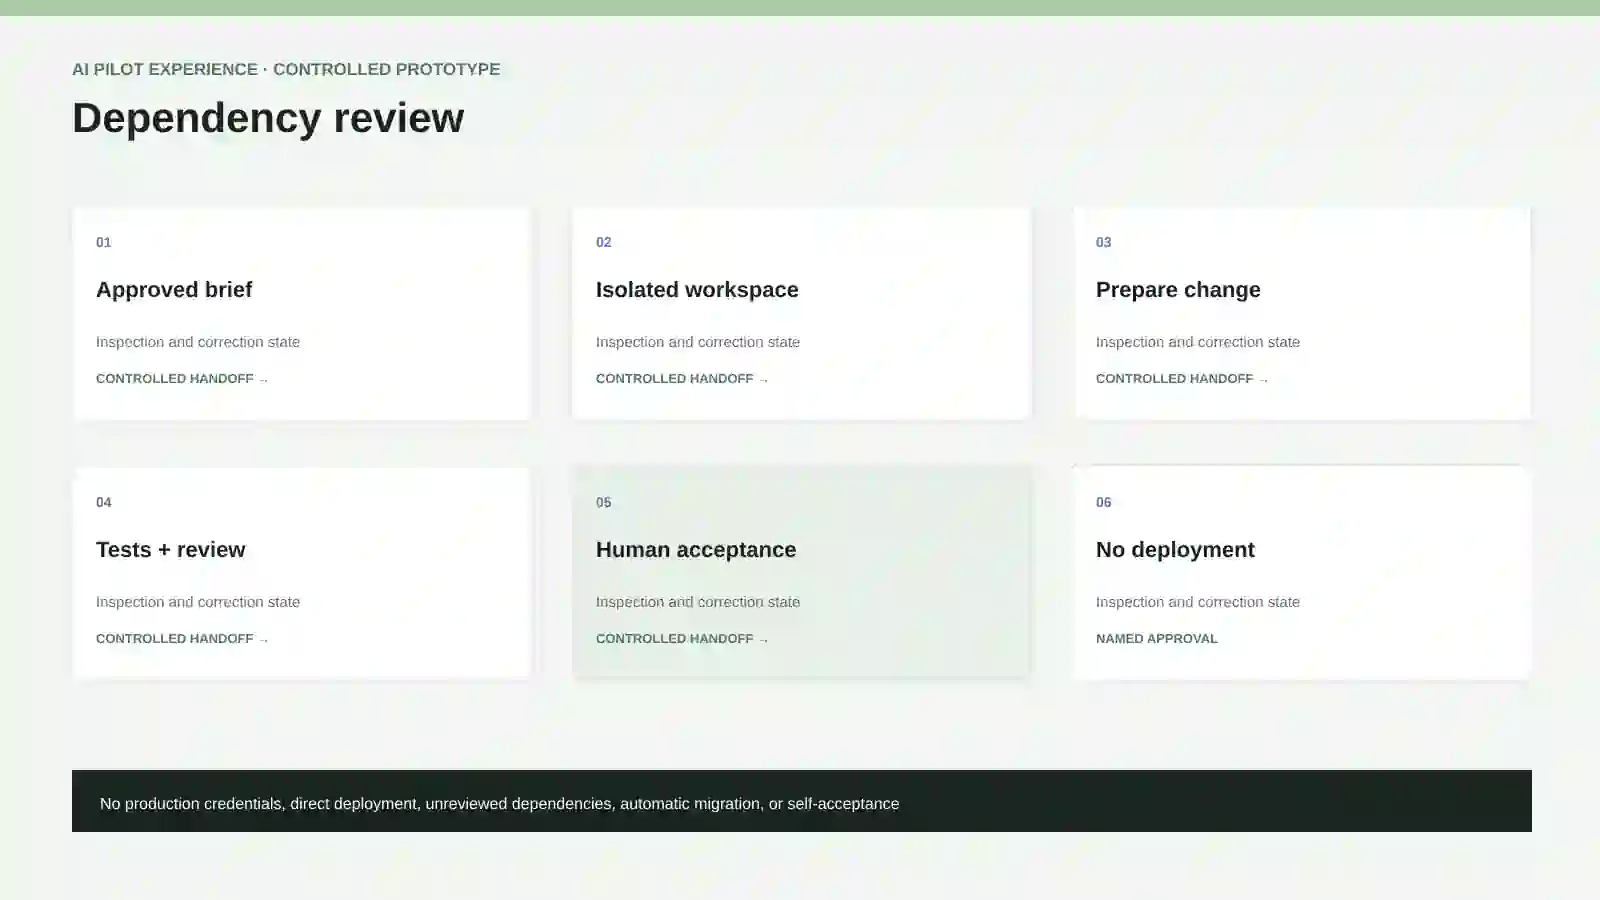This screenshot has height=900, width=1600.
Task: Click Controlled Handoff link under Tests + review
Action: 182,639
